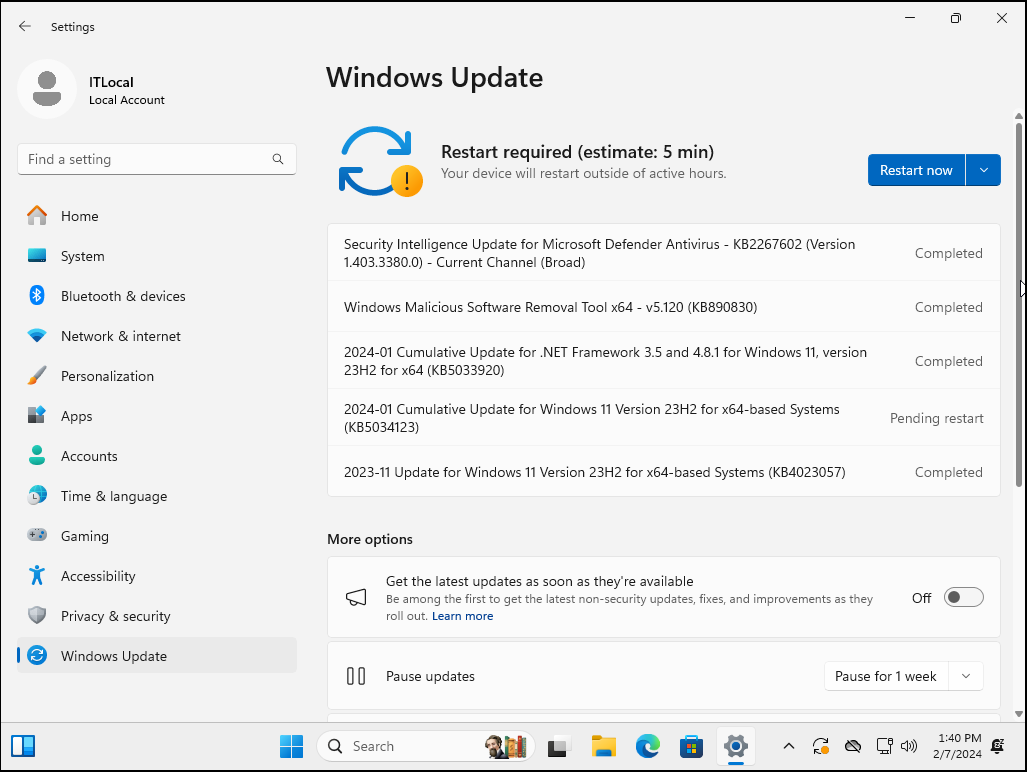The width and height of the screenshot is (1027, 772).
Task: Open the Home settings page
Action: click(x=157, y=216)
